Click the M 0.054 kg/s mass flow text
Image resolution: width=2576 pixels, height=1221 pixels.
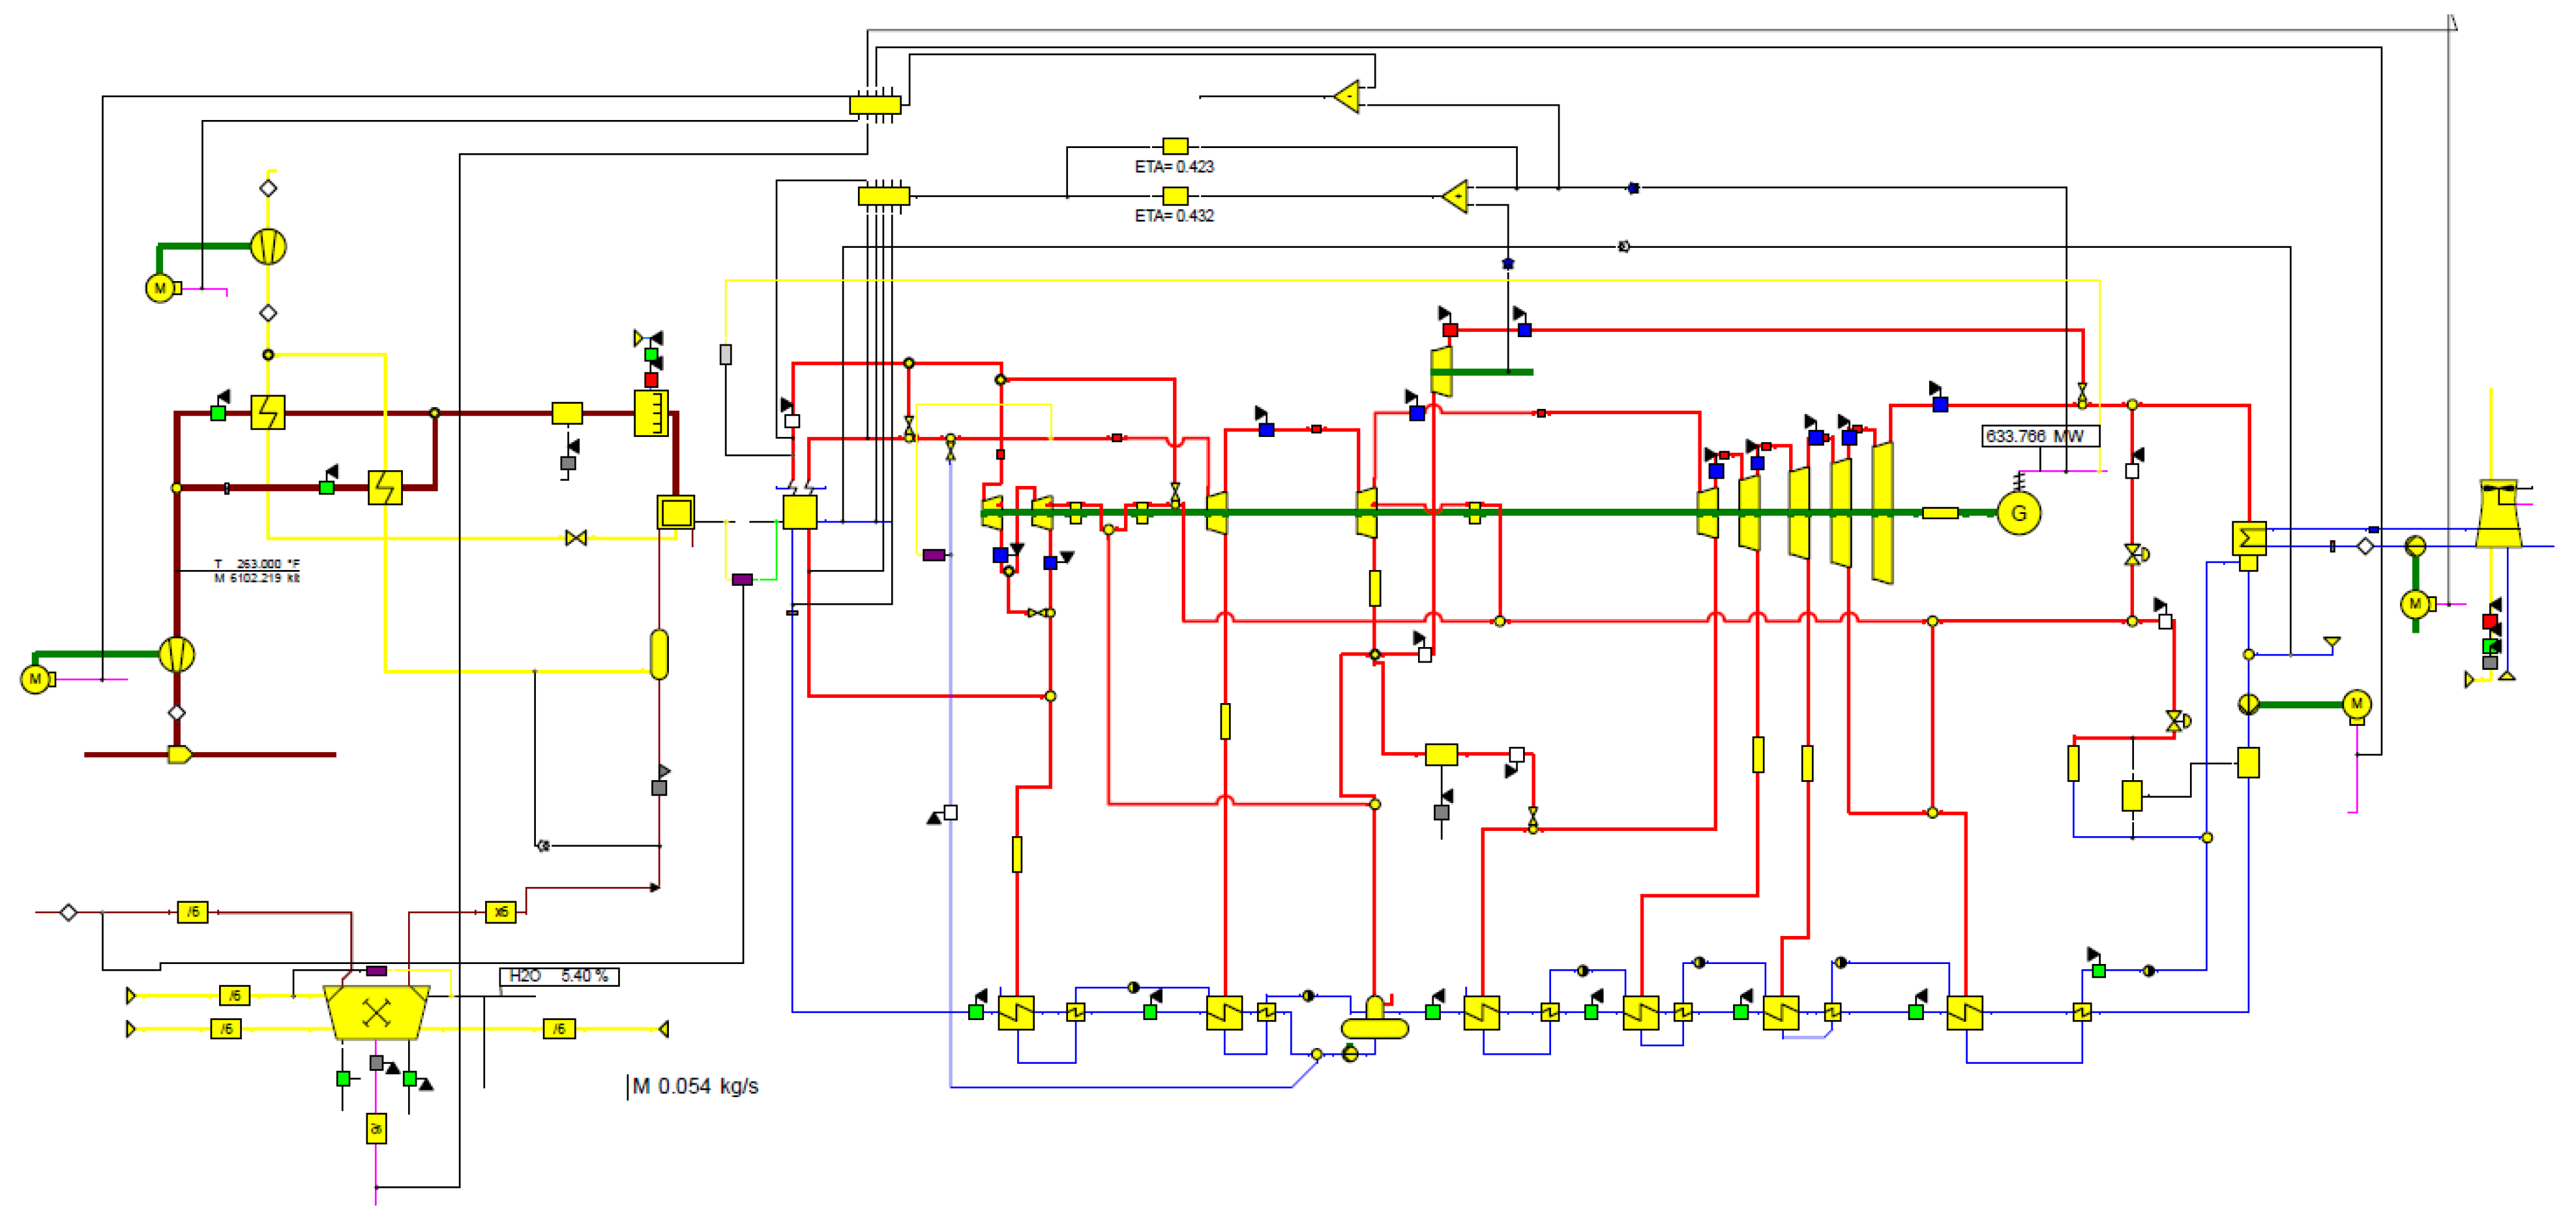pos(696,1086)
